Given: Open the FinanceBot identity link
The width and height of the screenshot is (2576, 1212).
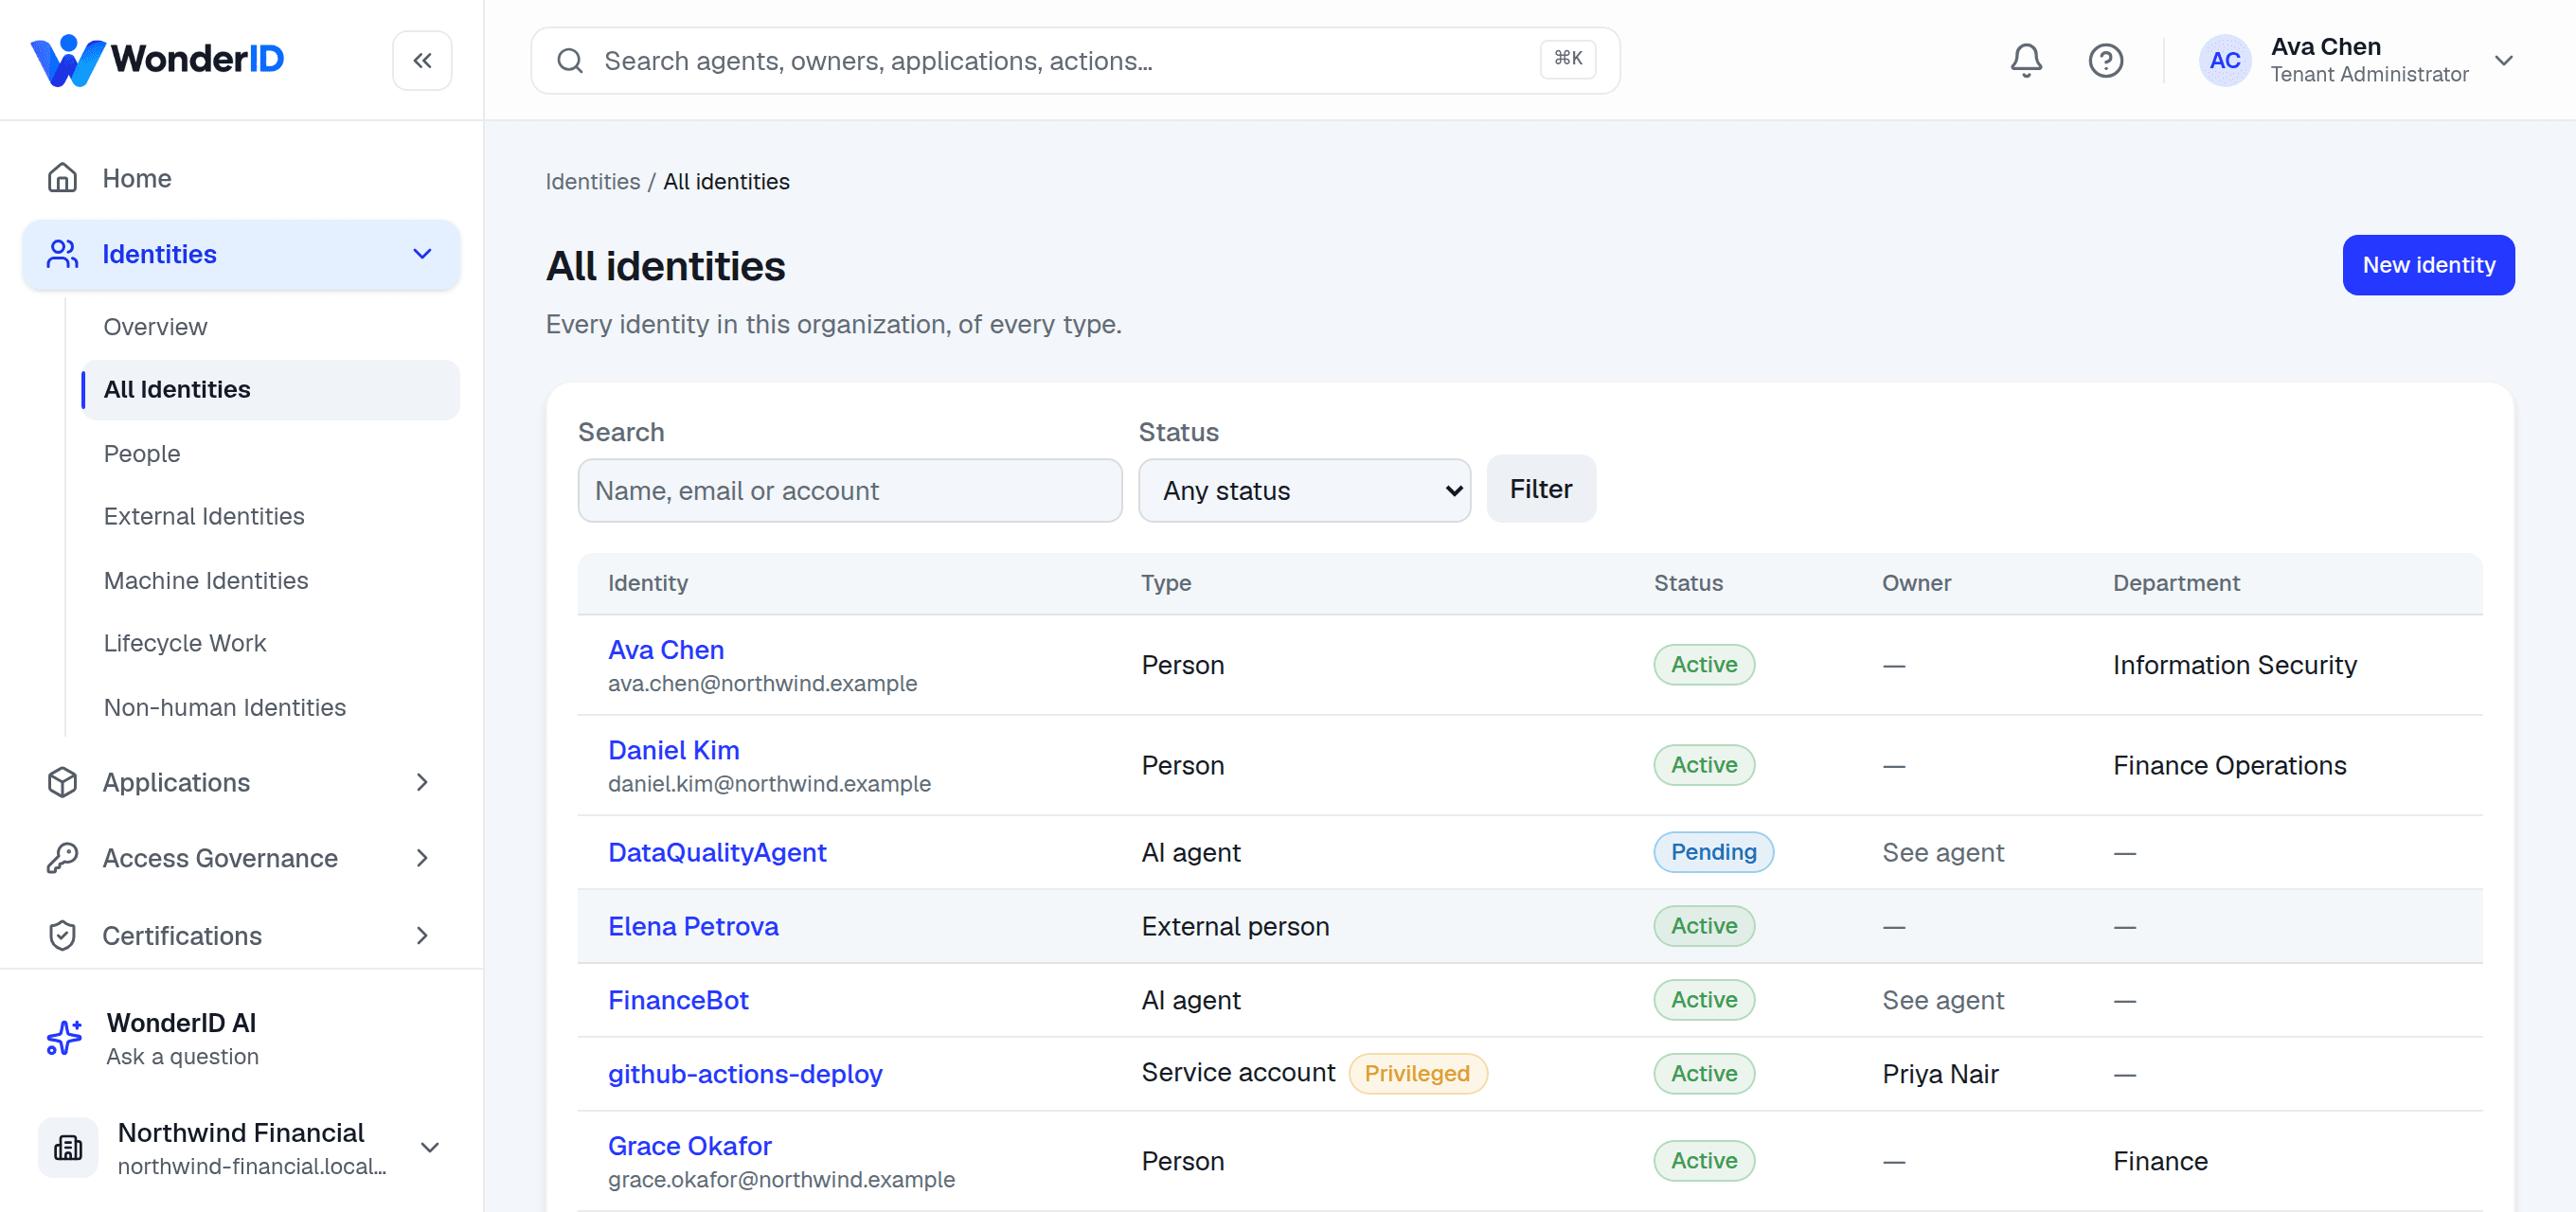Looking at the screenshot, I should [678, 1000].
